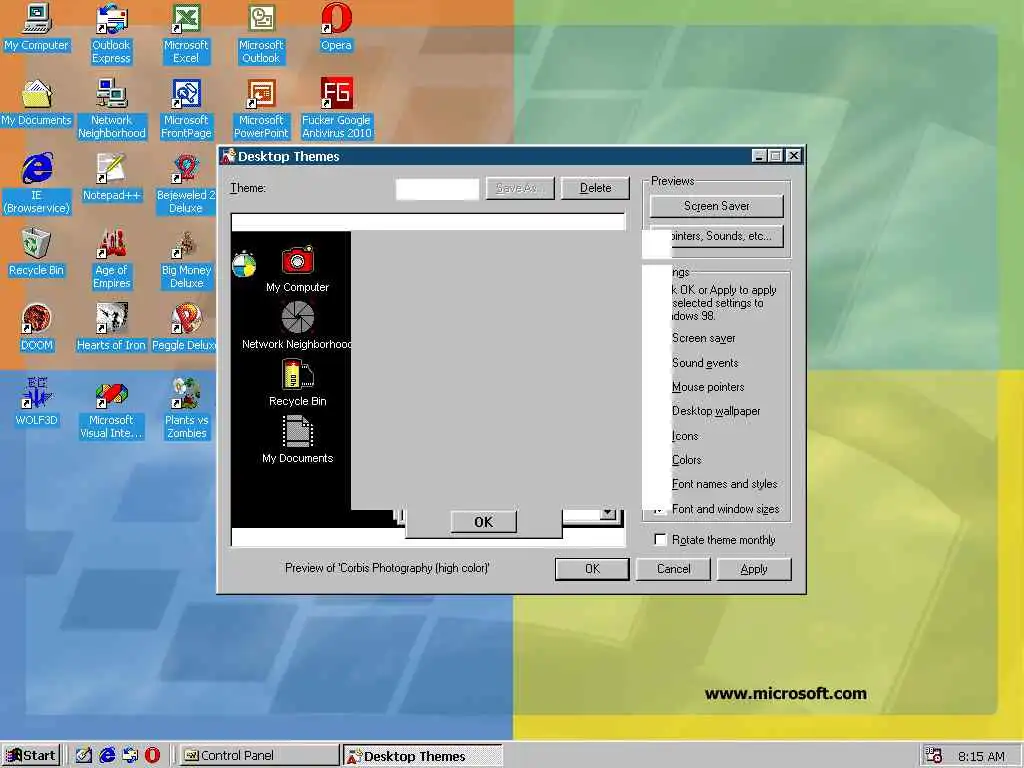Click OK inside the preview message box
The height and width of the screenshot is (768, 1024).
click(x=483, y=522)
